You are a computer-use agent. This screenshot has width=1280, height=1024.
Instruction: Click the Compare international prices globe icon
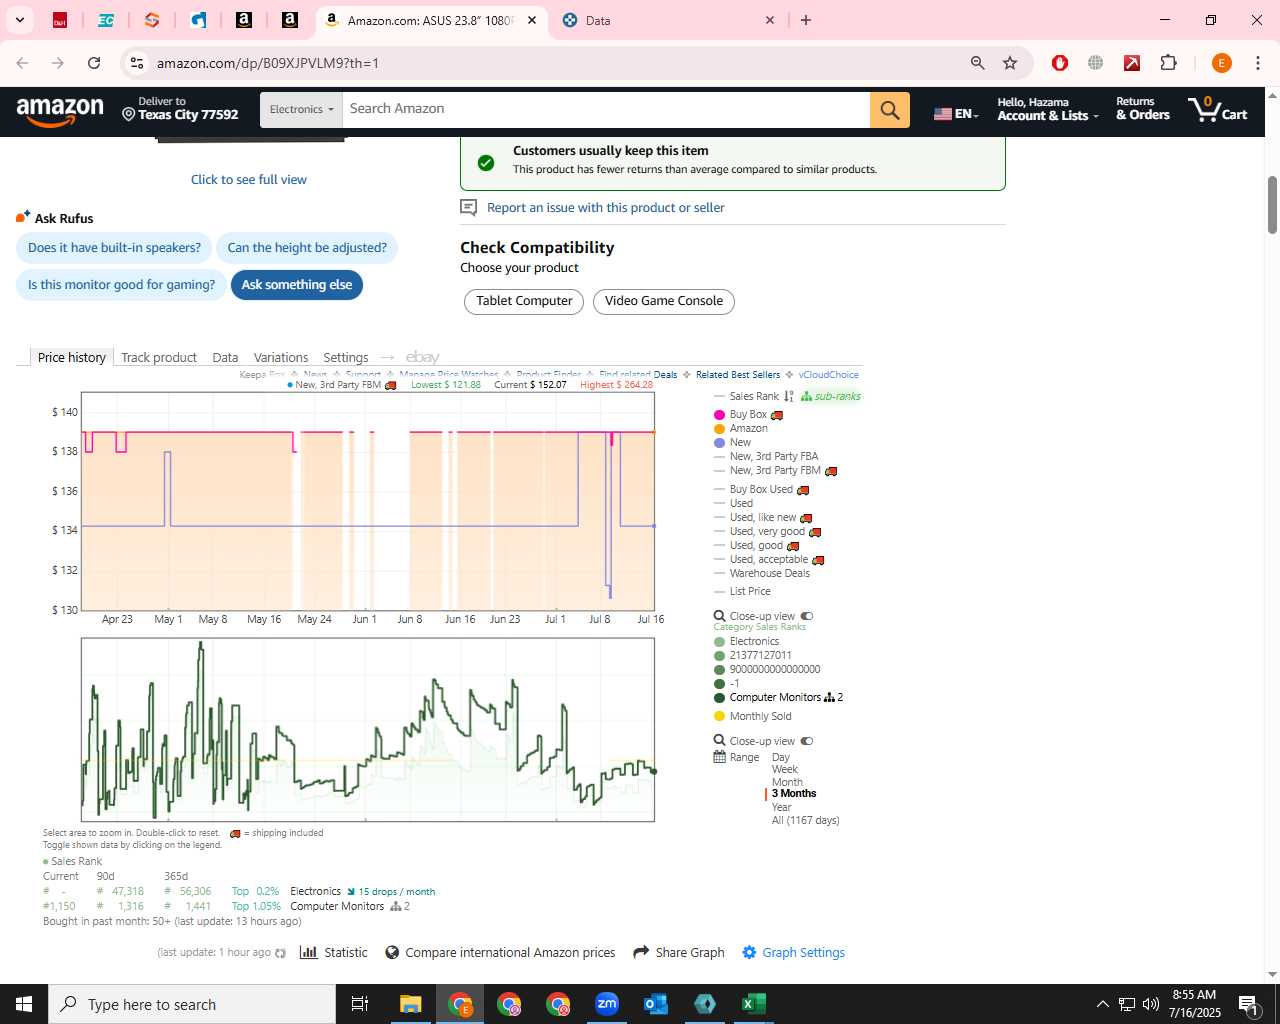click(x=392, y=952)
